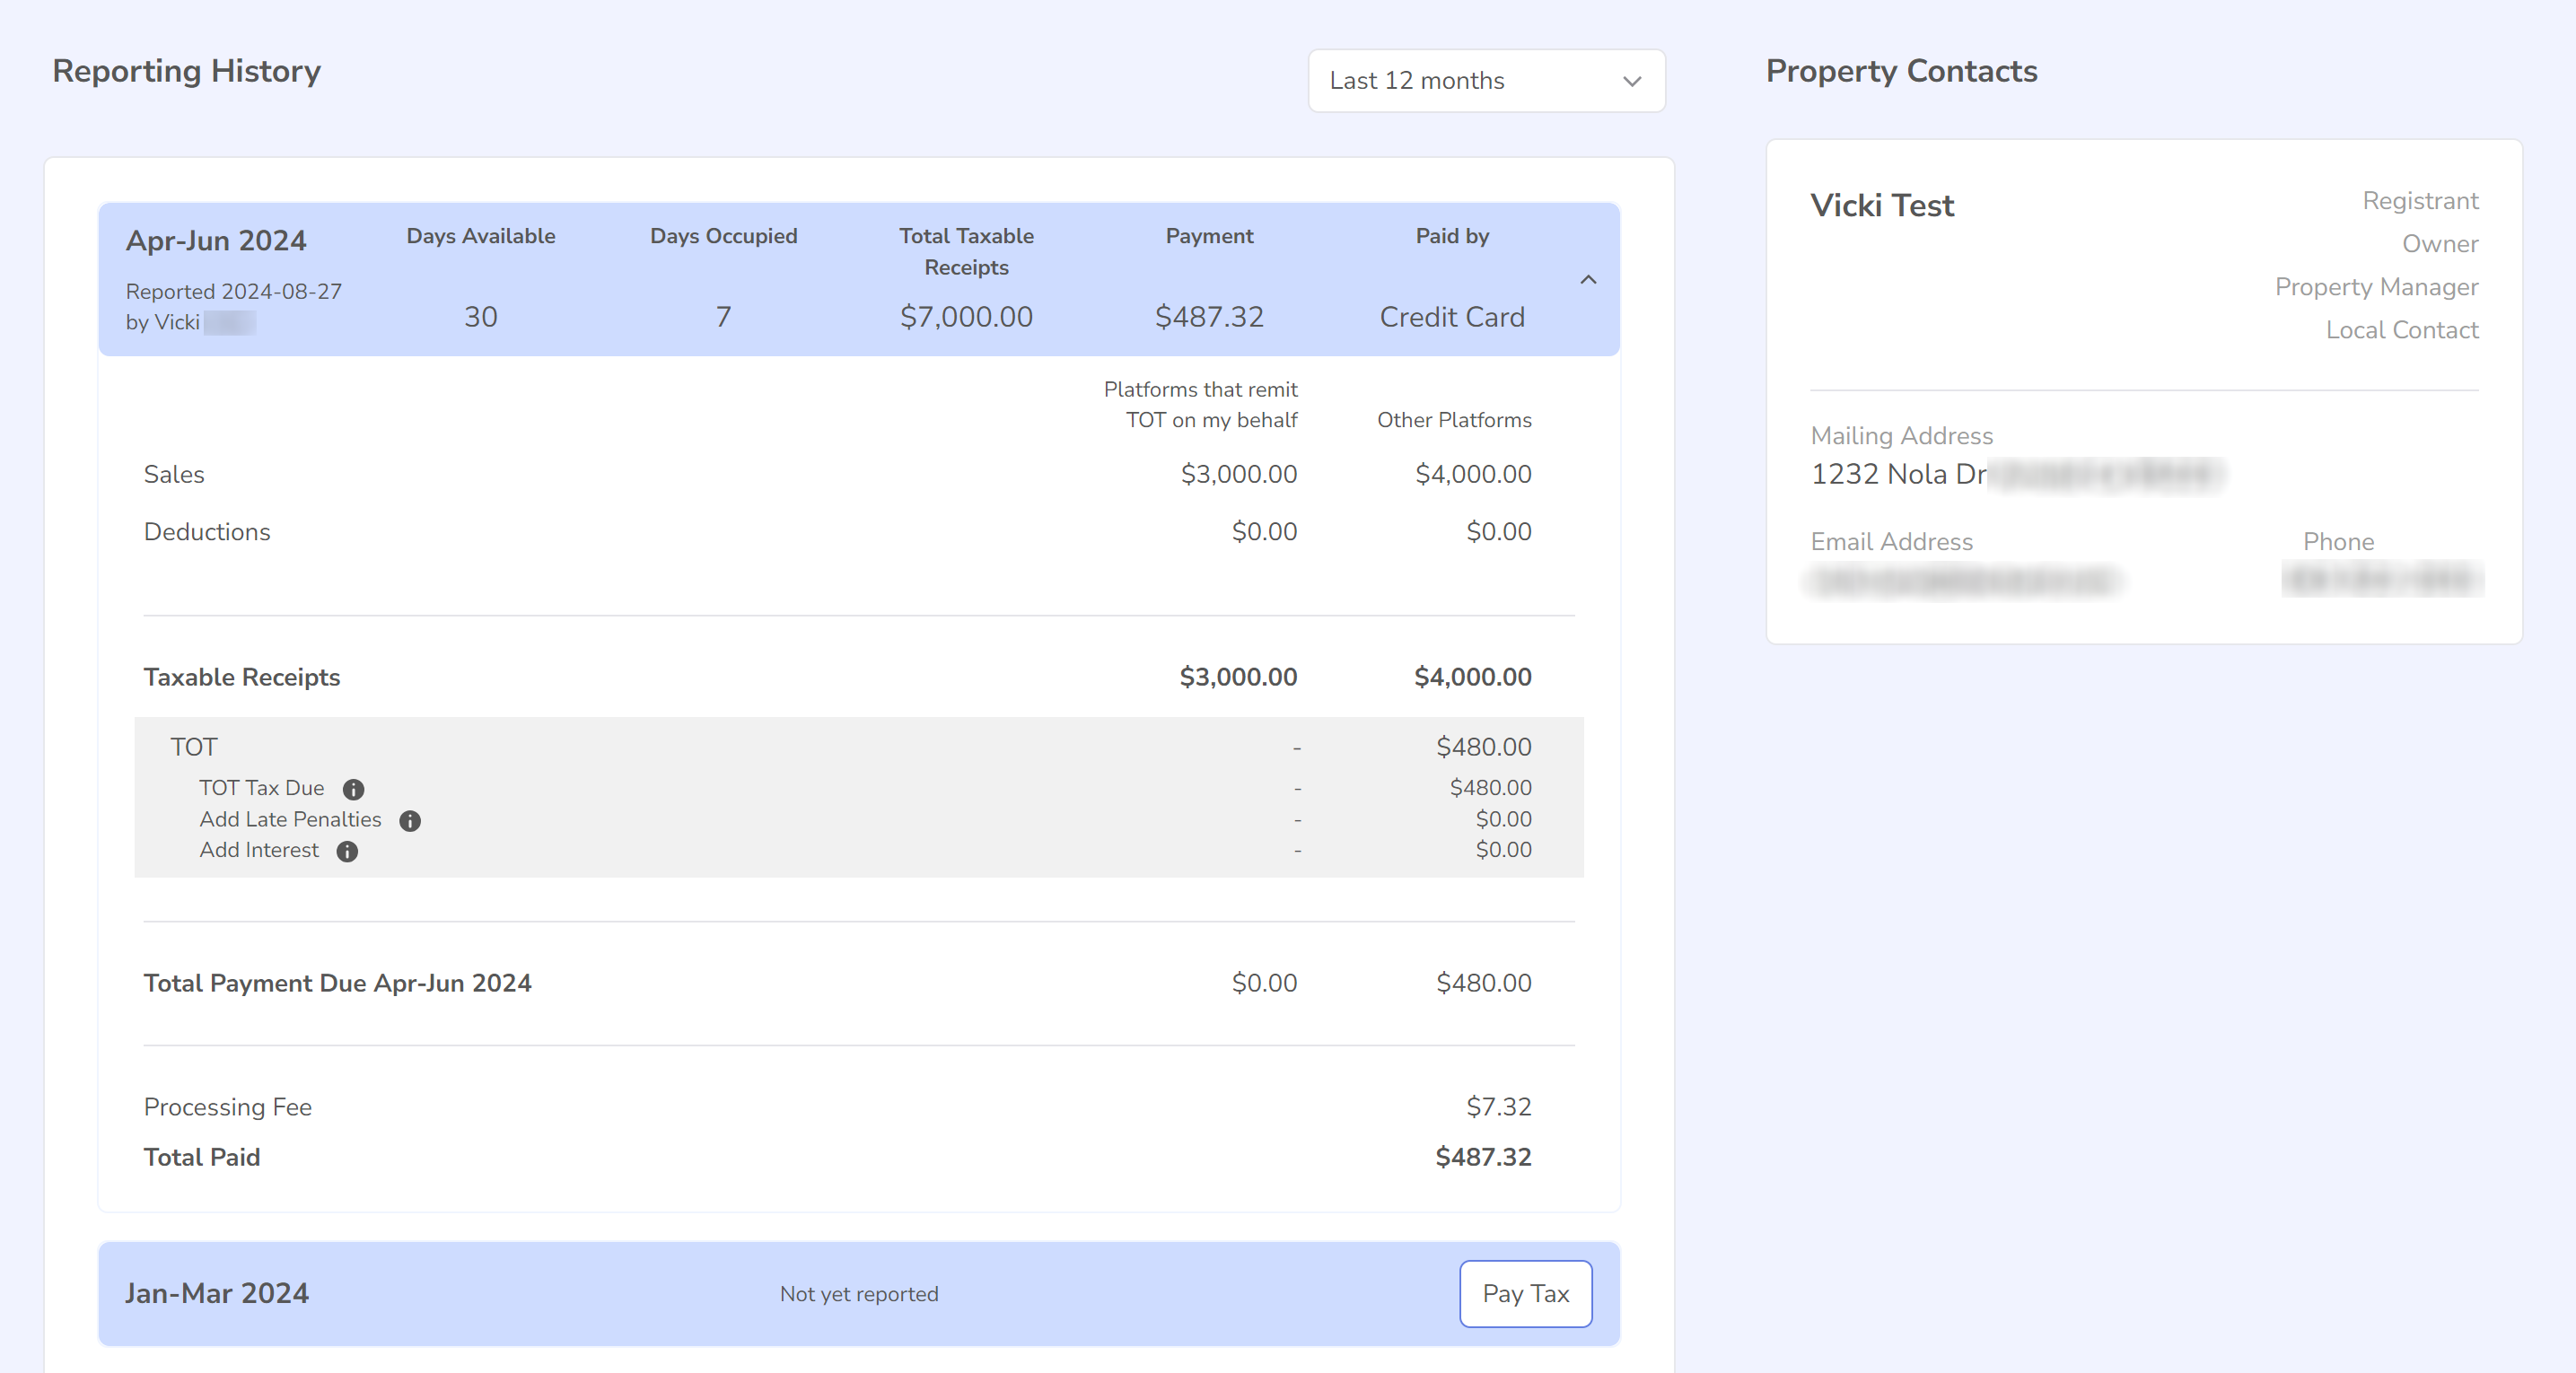
Task: Click the Email Address label
Action: coord(1892,542)
